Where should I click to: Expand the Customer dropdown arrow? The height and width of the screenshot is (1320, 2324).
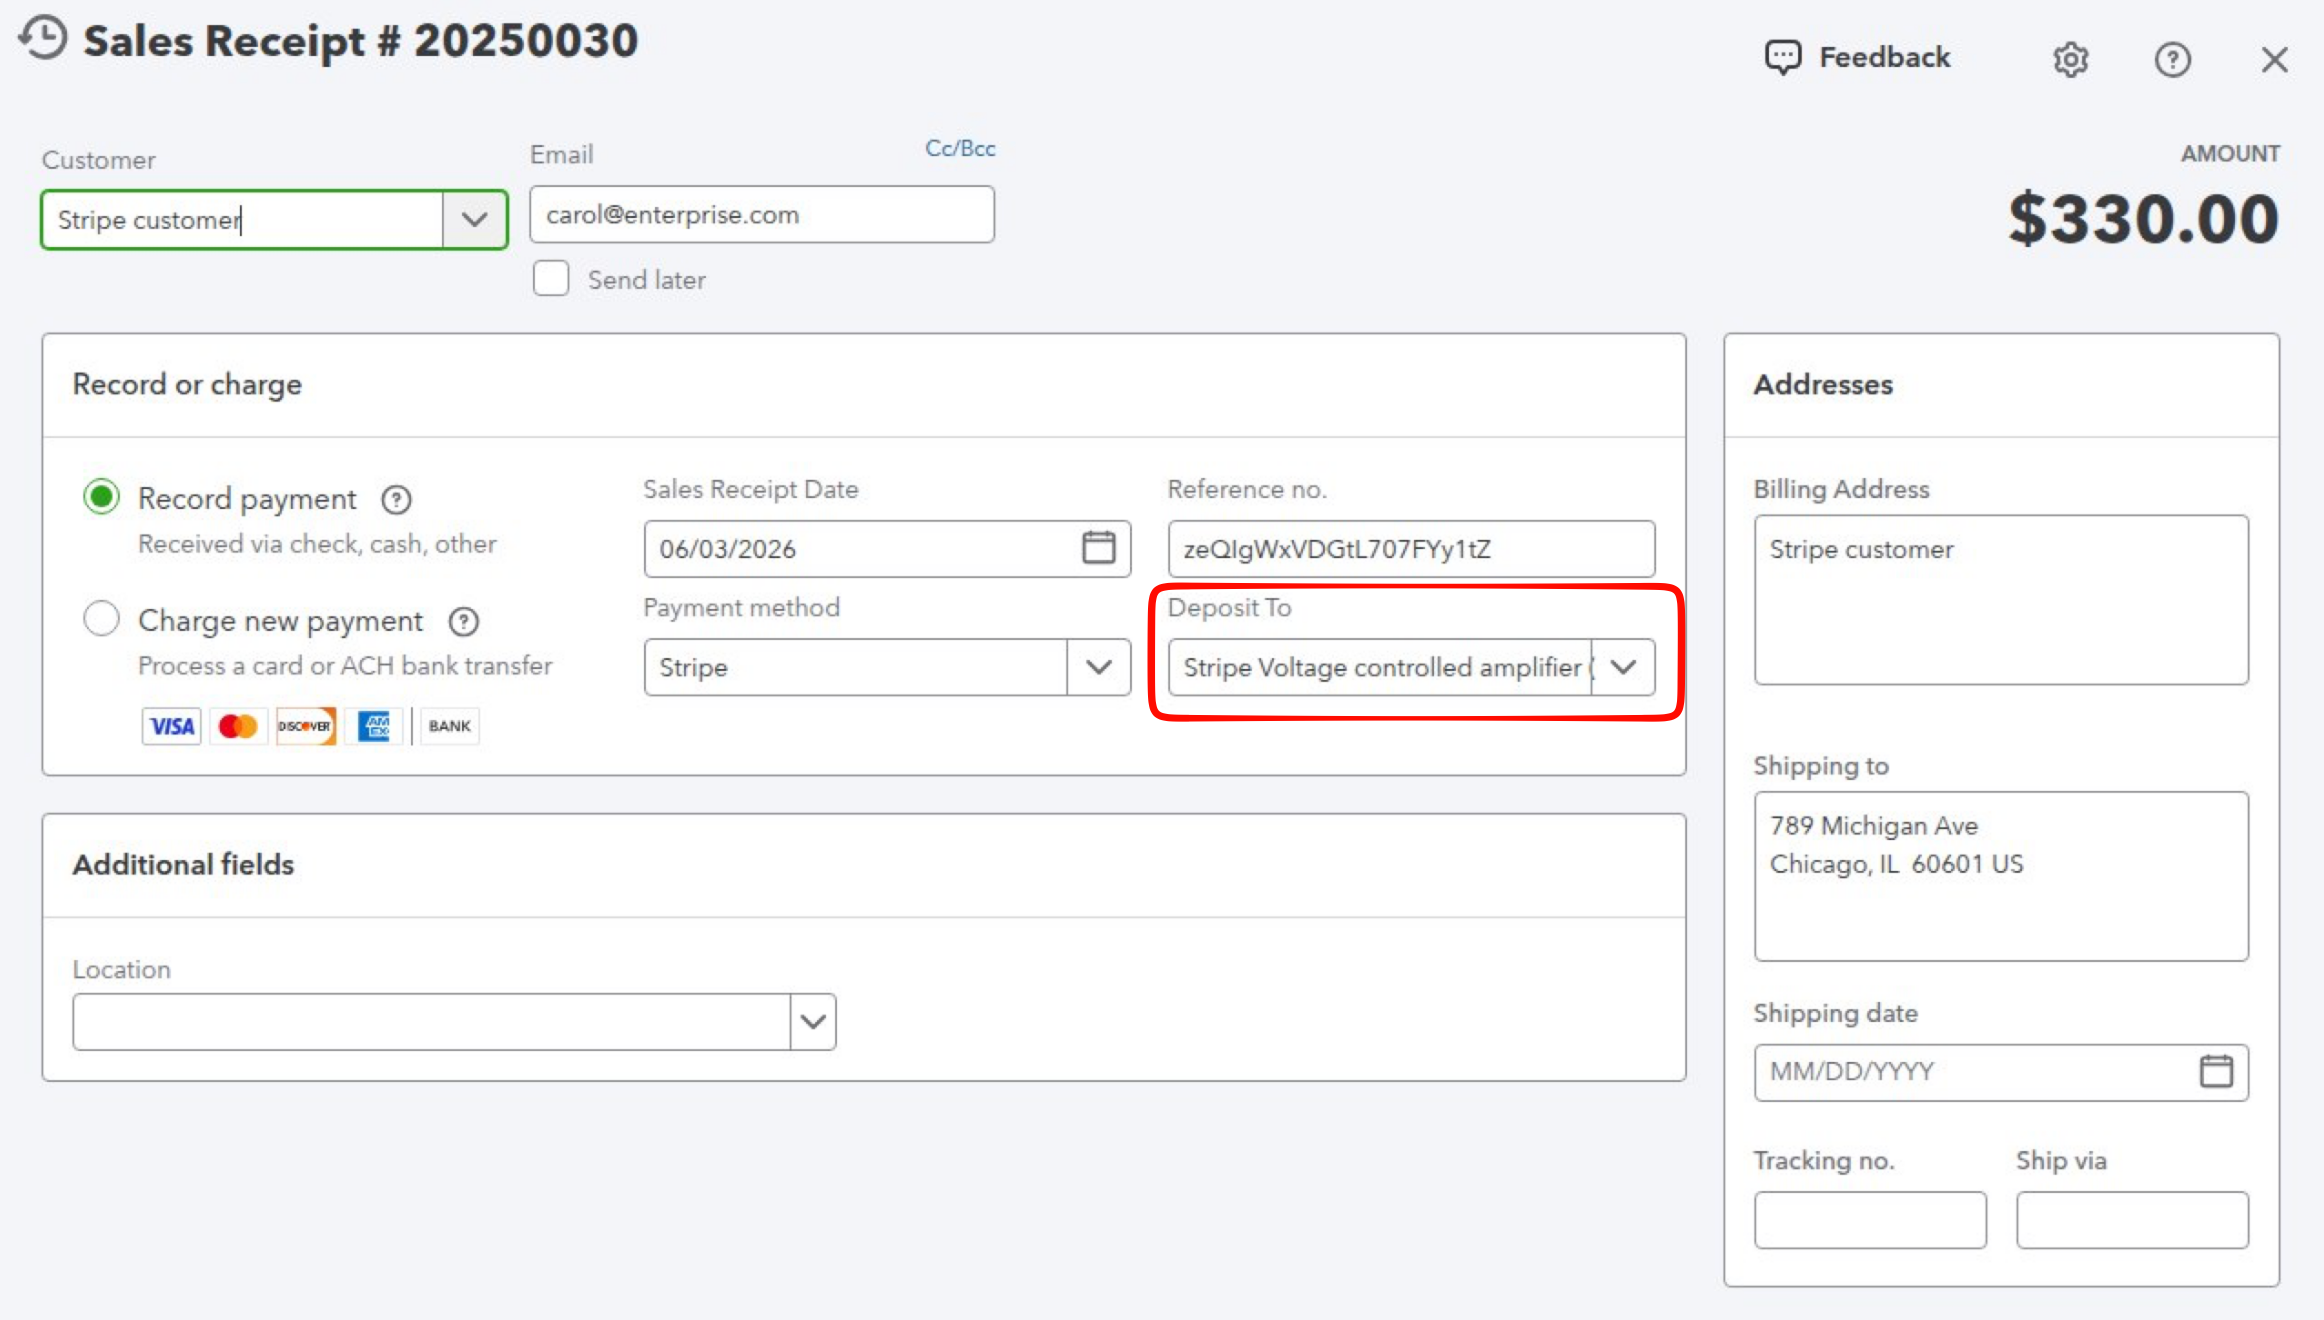pos(474,219)
